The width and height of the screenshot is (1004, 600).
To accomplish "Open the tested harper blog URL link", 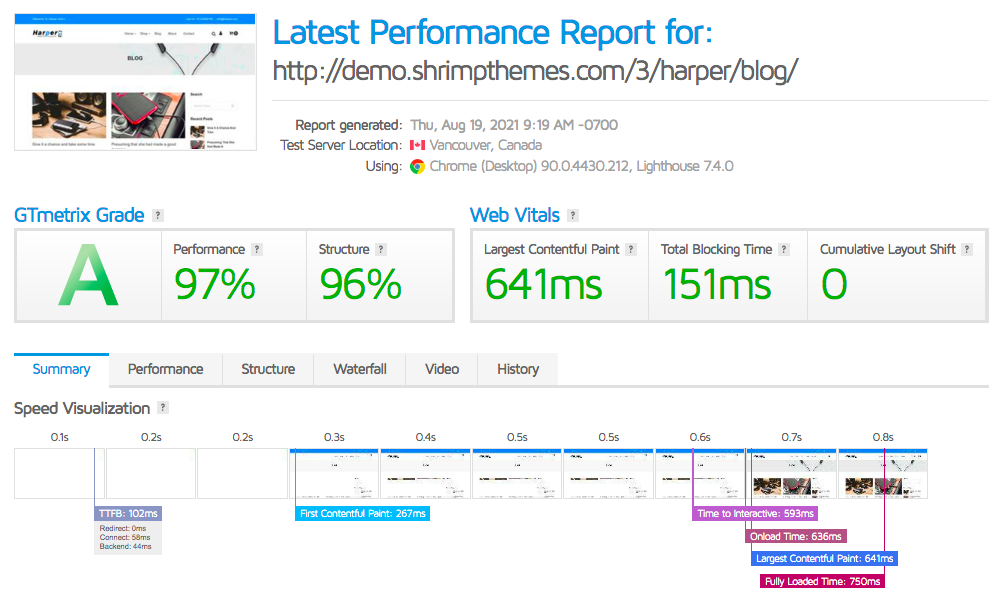I will 535,72.
